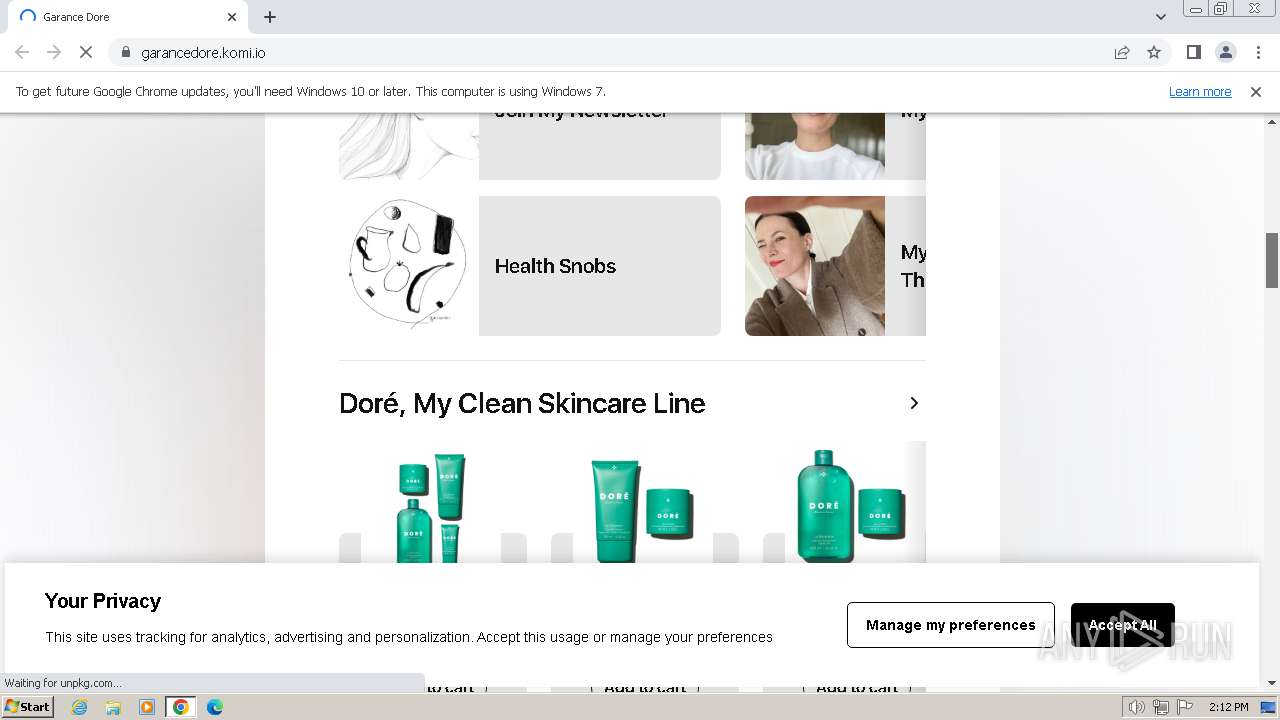Open the top-right portrait photo card
This screenshot has height=720, width=1280.
click(x=835, y=146)
